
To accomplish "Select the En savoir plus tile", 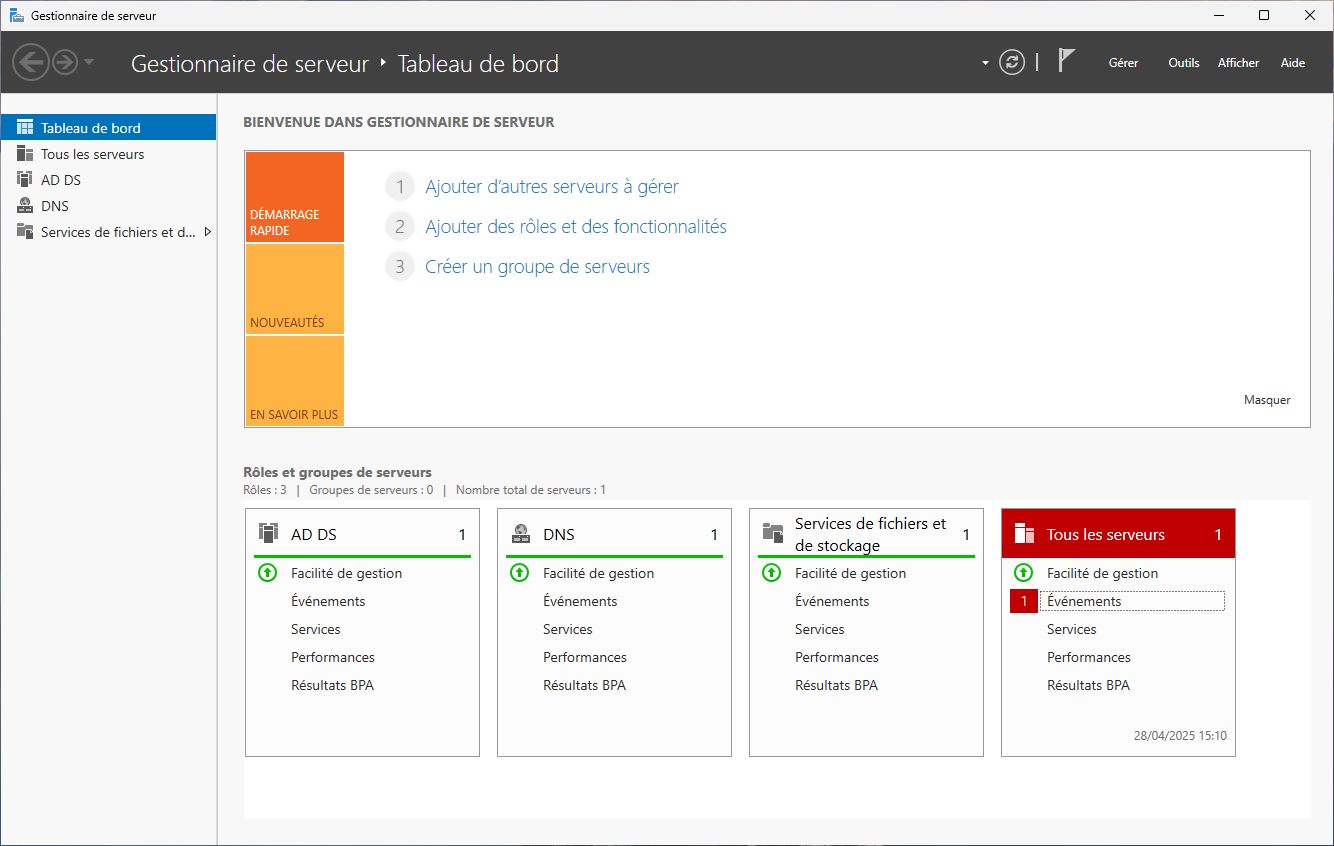I will (294, 381).
